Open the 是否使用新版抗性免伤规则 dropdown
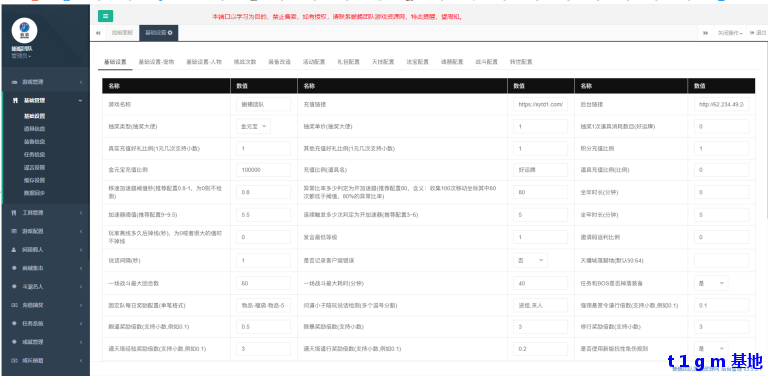This screenshot has width=768, height=376. point(711,349)
